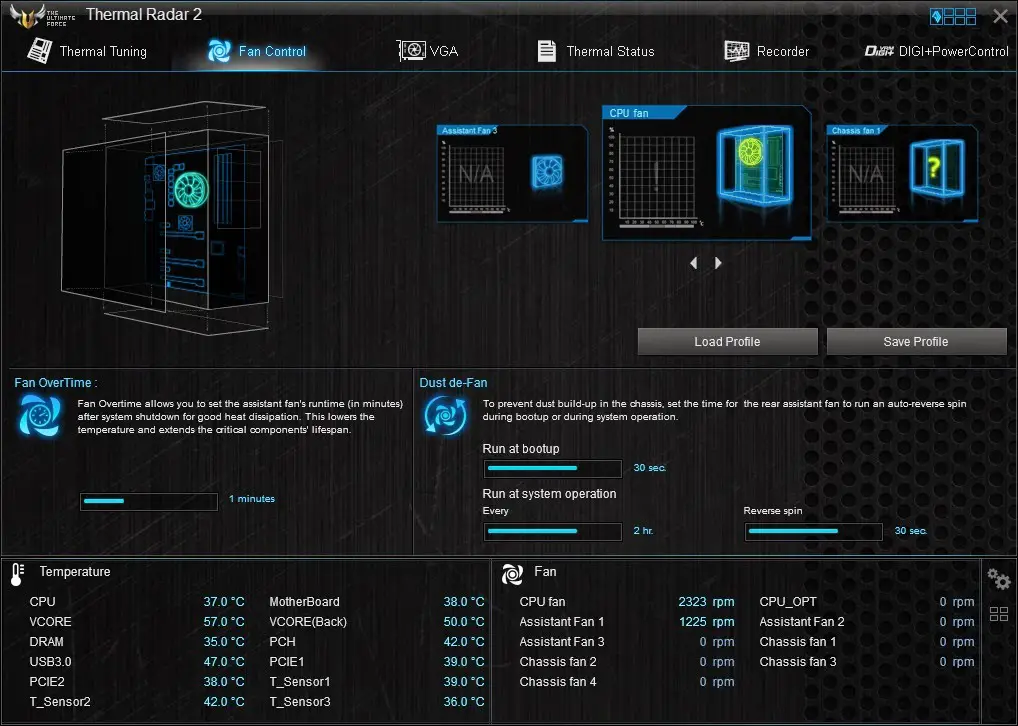
Task: Click the Chassis fan 4 row
Action: pyautogui.click(x=627, y=682)
